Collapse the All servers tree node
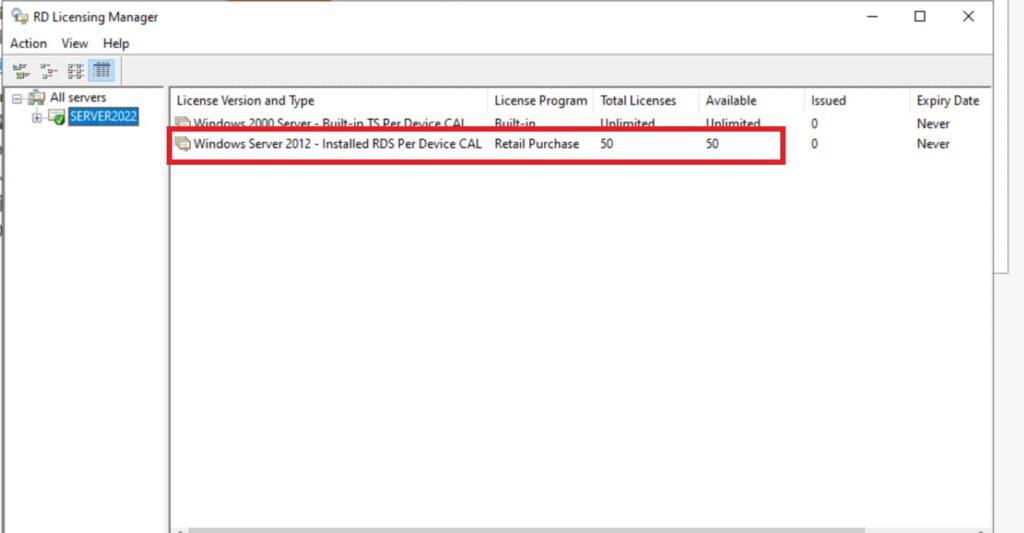Screen dimensions: 1024x533 tap(17, 98)
